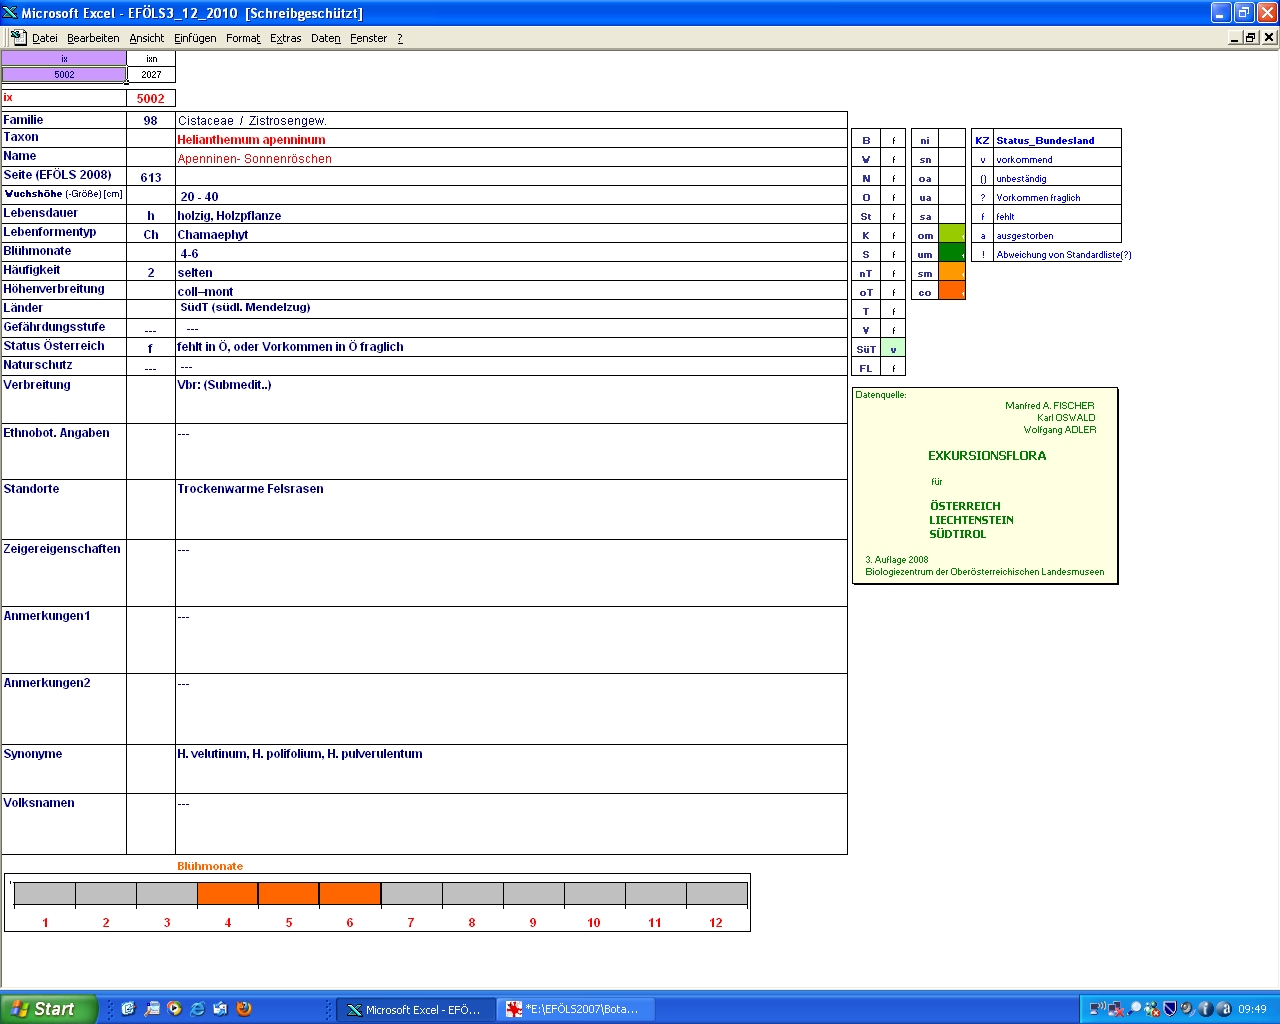Click the magnifier tray icon

coord(1134,1009)
